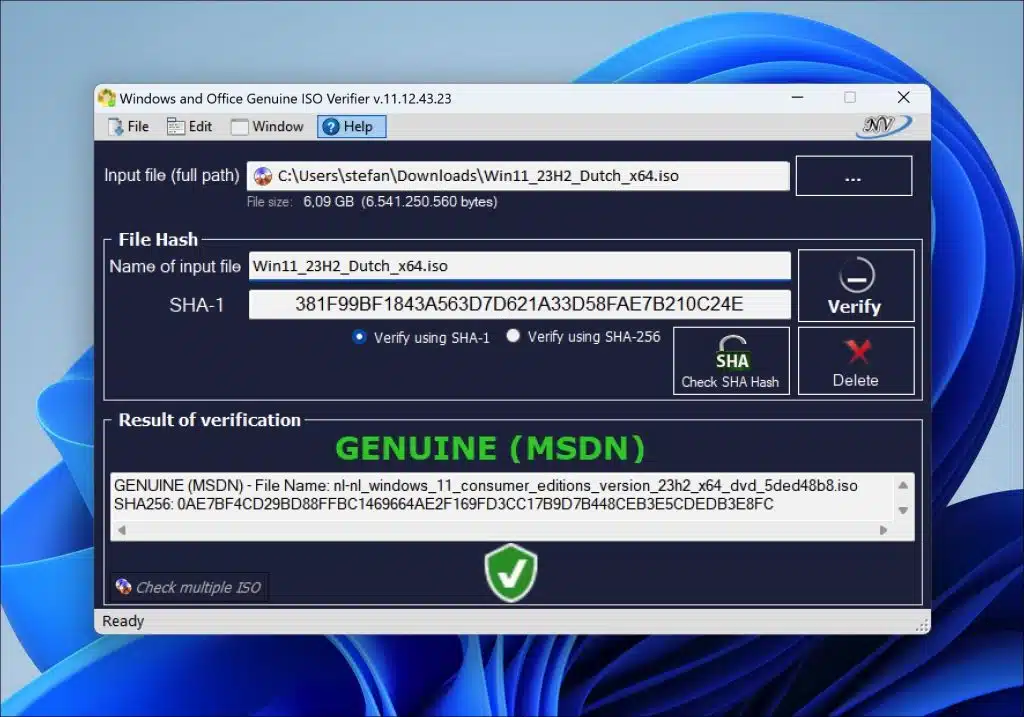This screenshot has width=1024, height=717.
Task: Select Verify using SHA-1
Action: tap(360, 337)
